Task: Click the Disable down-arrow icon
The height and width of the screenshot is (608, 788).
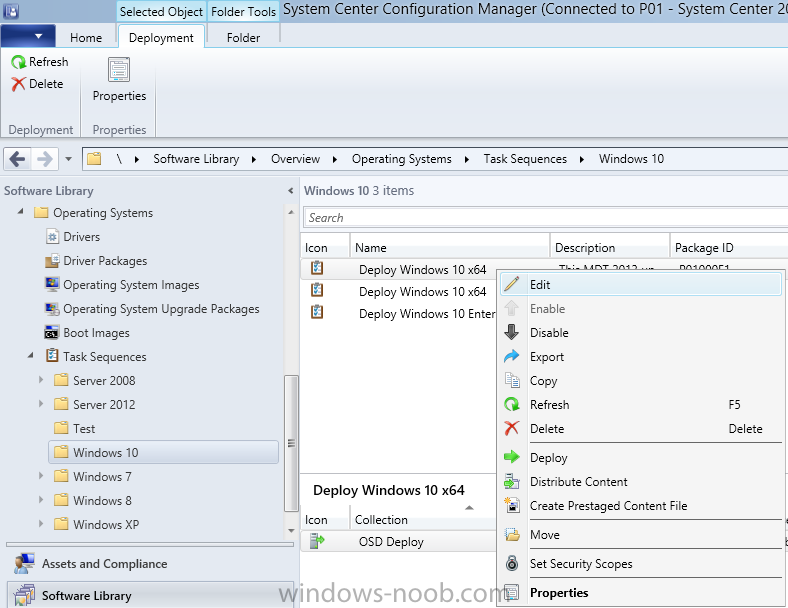Action: 512,332
